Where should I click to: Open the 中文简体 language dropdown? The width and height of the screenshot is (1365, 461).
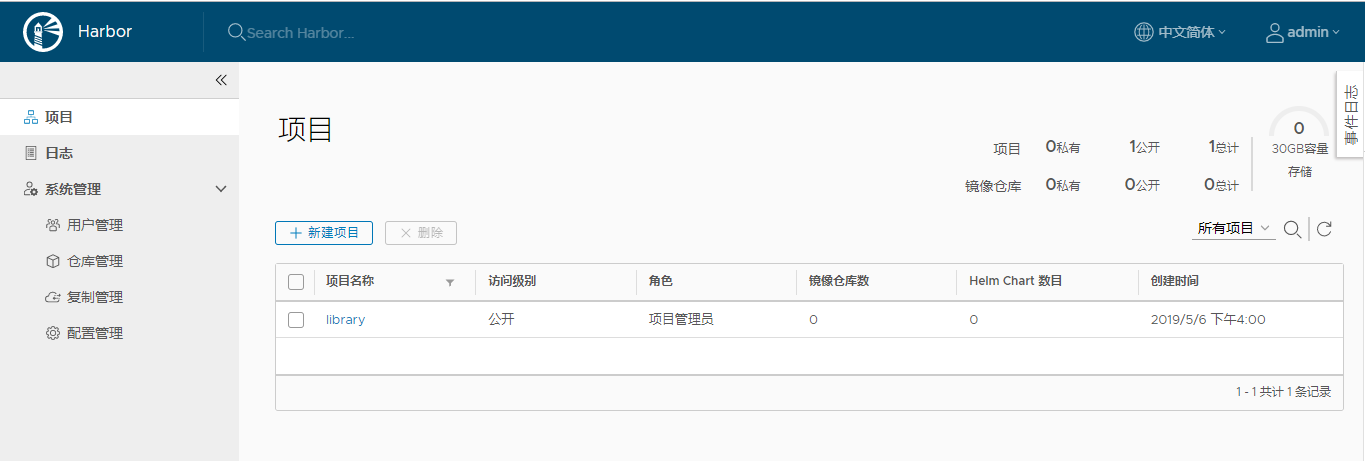[x=1192, y=32]
